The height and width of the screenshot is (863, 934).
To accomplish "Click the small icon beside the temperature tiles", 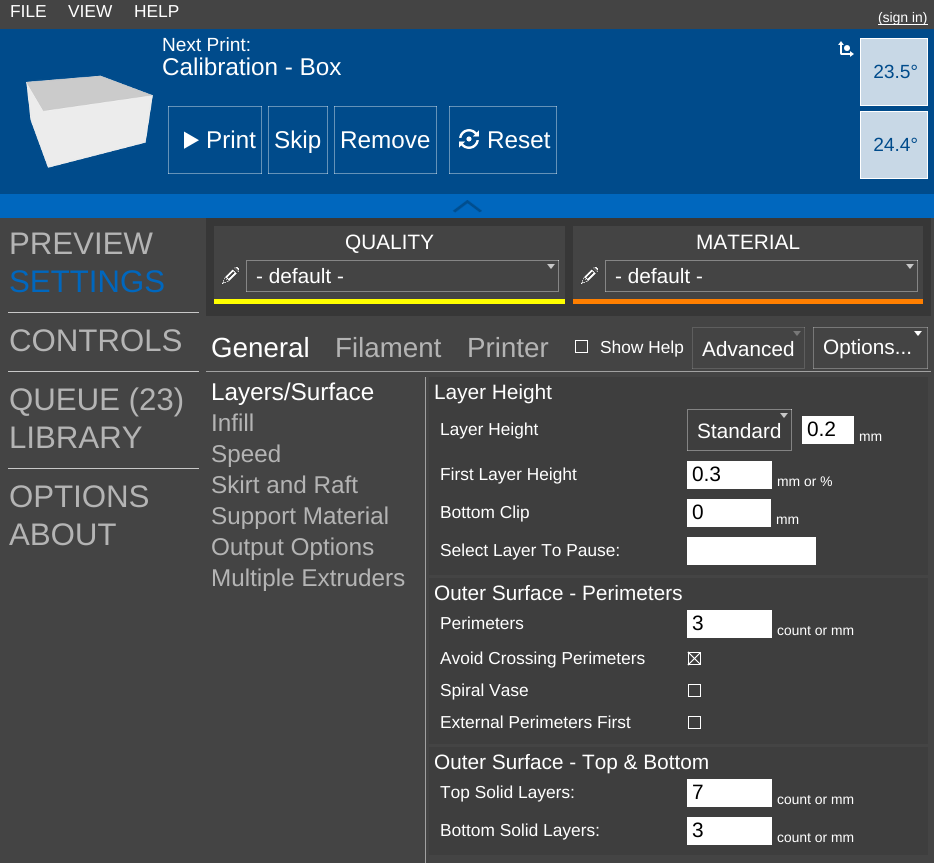I will pos(846,49).
